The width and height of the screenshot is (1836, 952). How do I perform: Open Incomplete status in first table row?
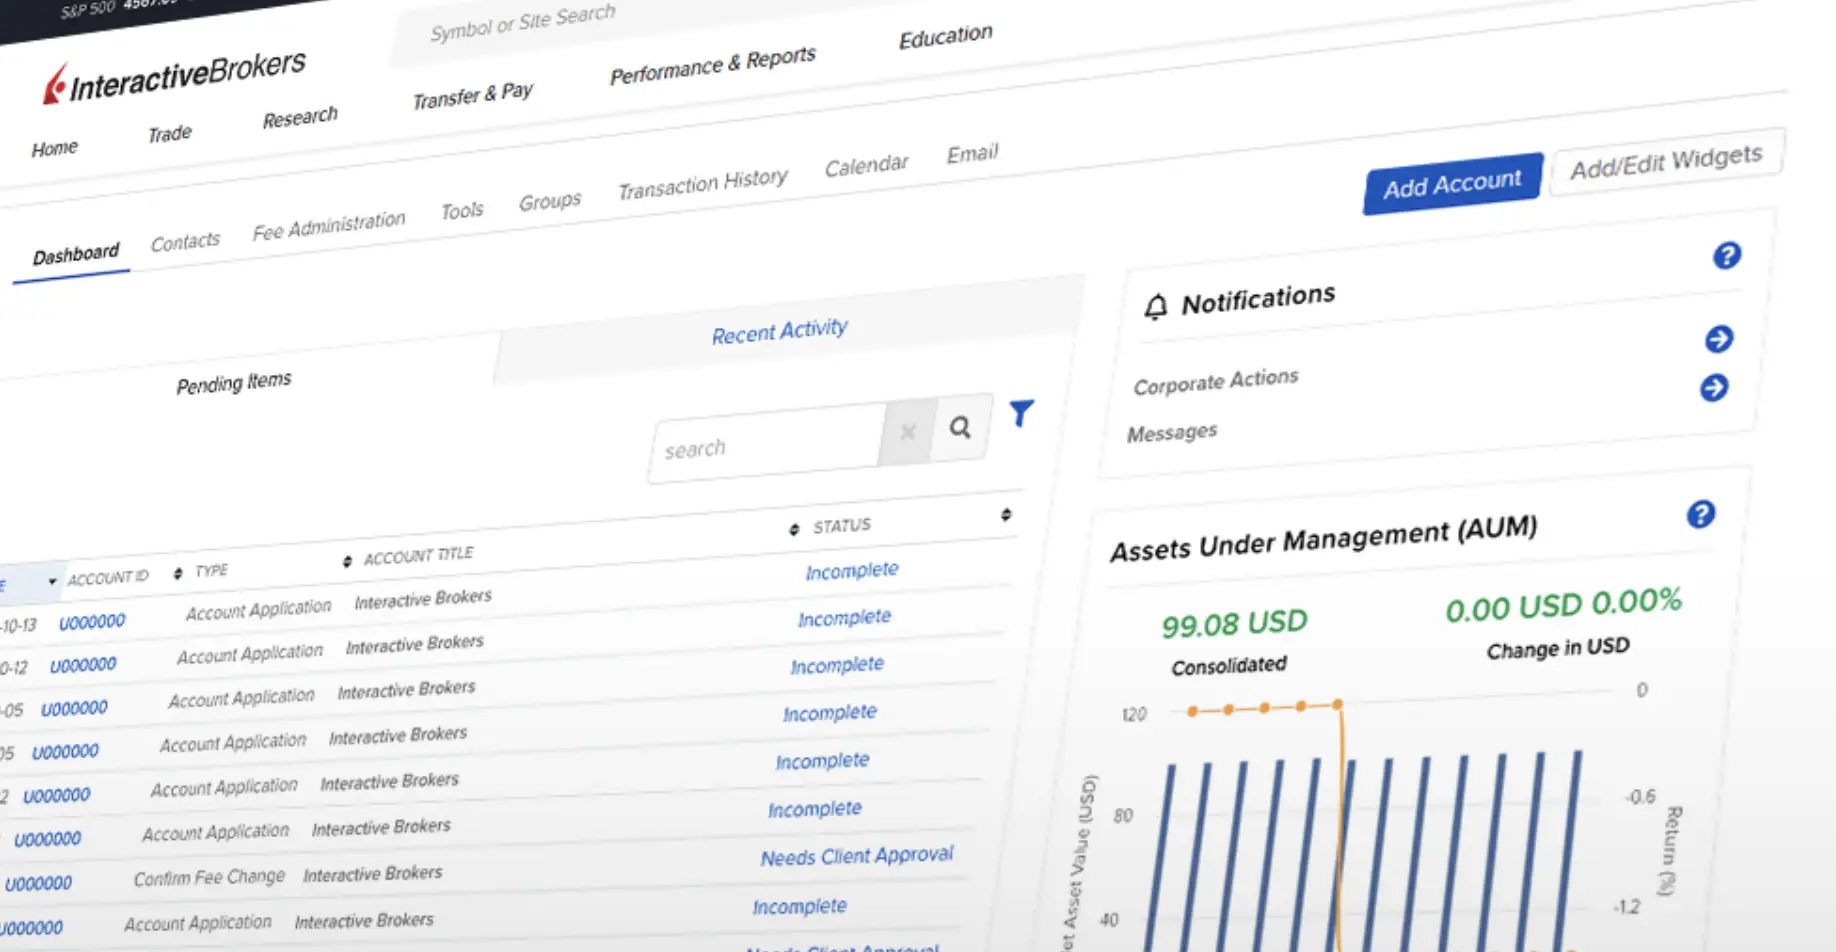coord(852,571)
